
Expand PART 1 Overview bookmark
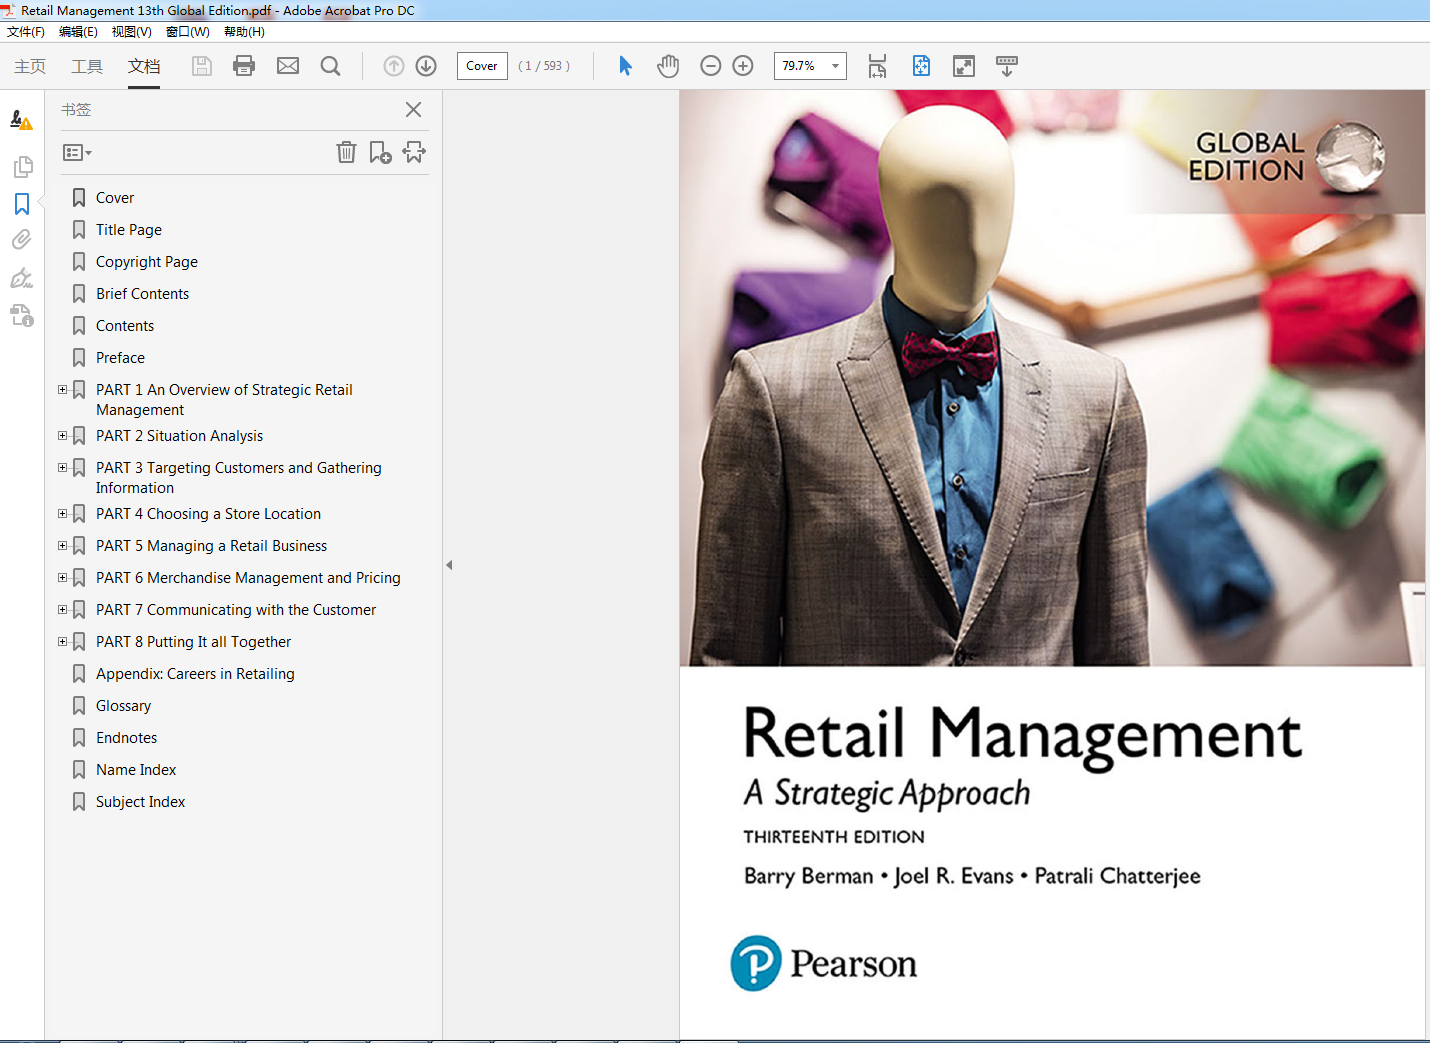click(63, 390)
